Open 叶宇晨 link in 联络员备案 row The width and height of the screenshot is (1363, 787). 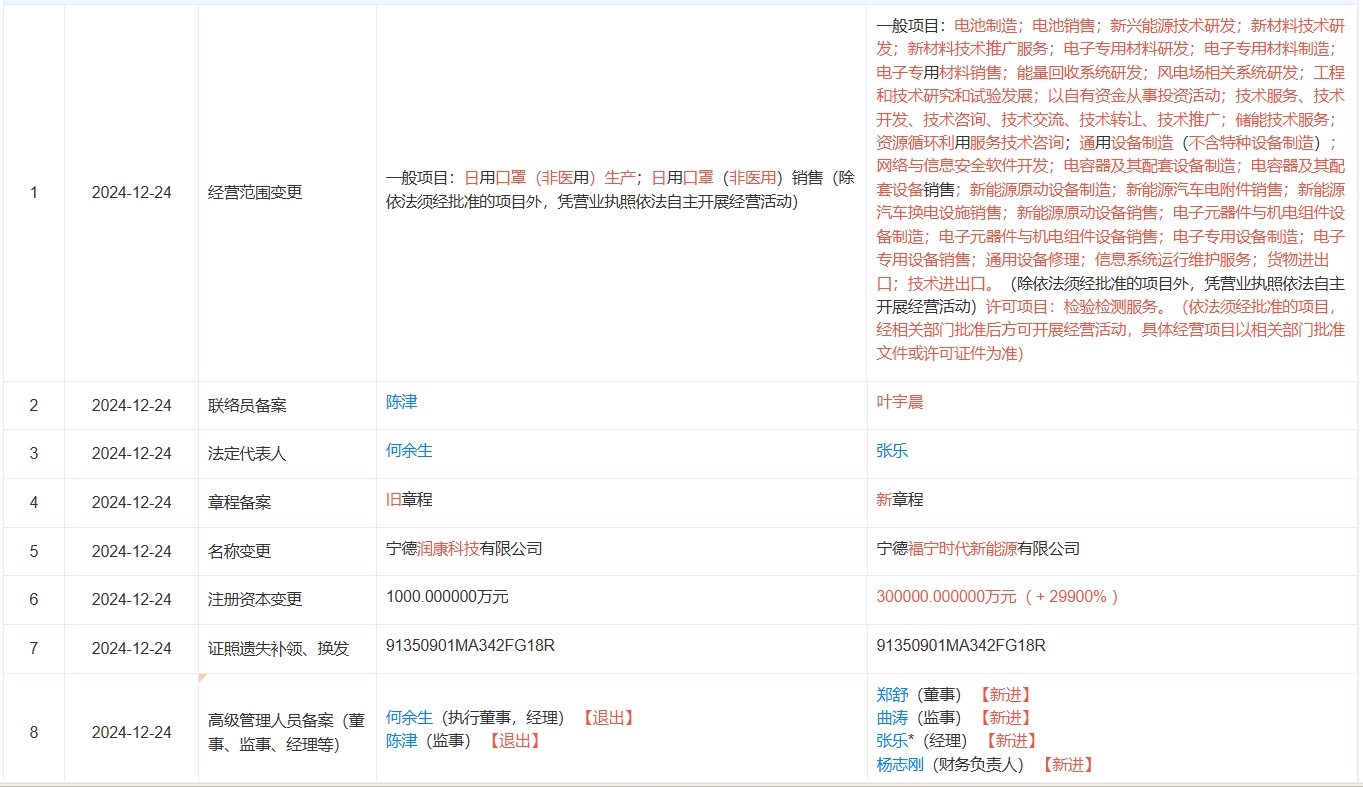(x=900, y=402)
